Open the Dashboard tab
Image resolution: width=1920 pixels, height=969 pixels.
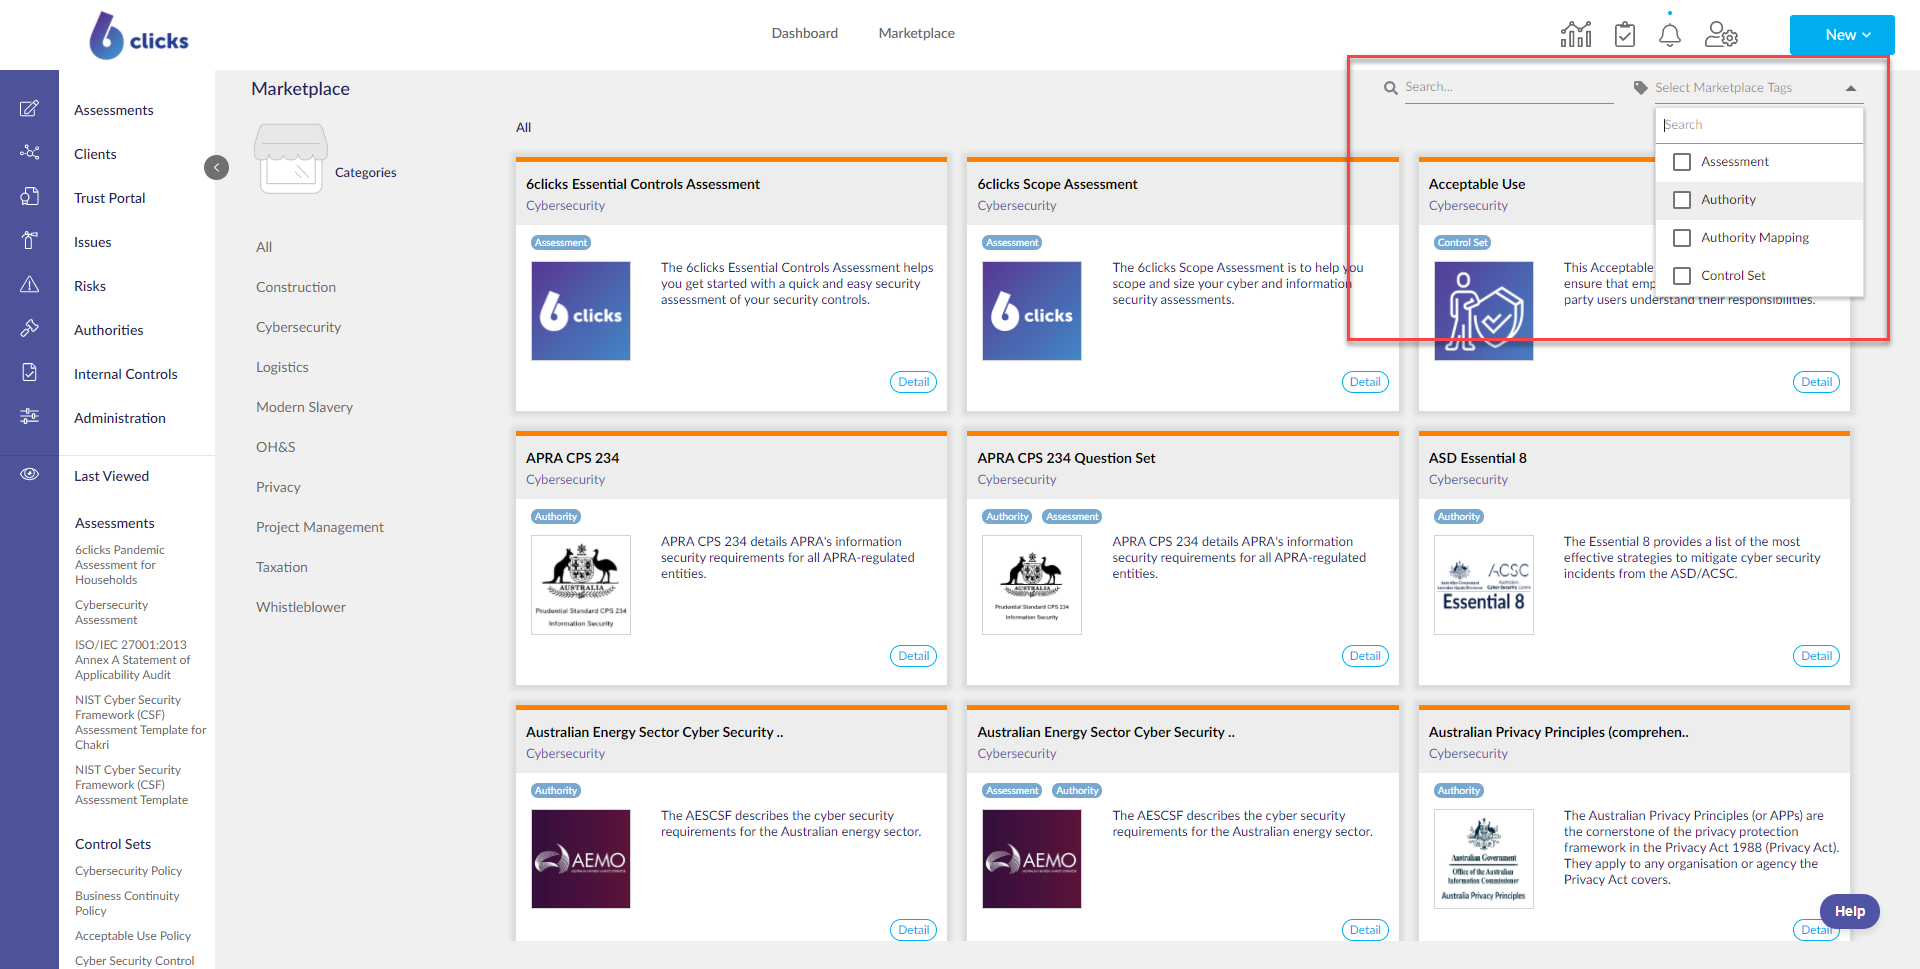pyautogui.click(x=805, y=33)
